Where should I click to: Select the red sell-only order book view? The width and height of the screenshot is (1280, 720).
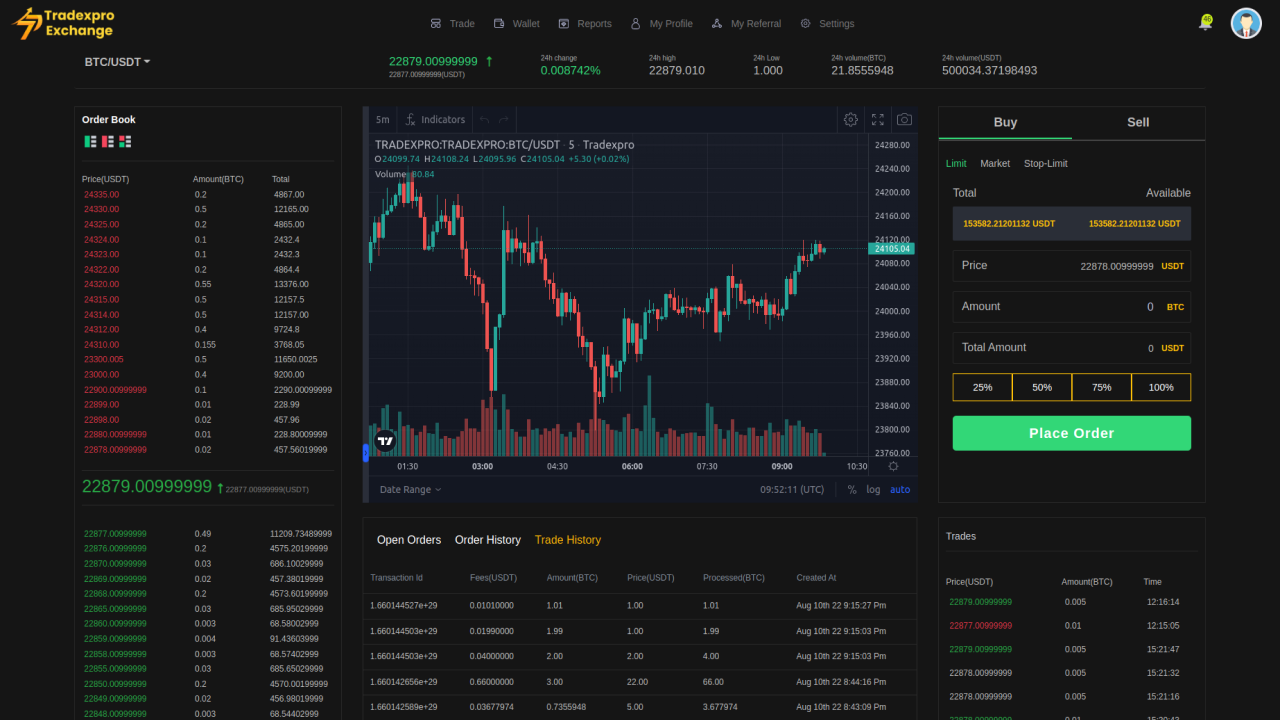point(107,141)
